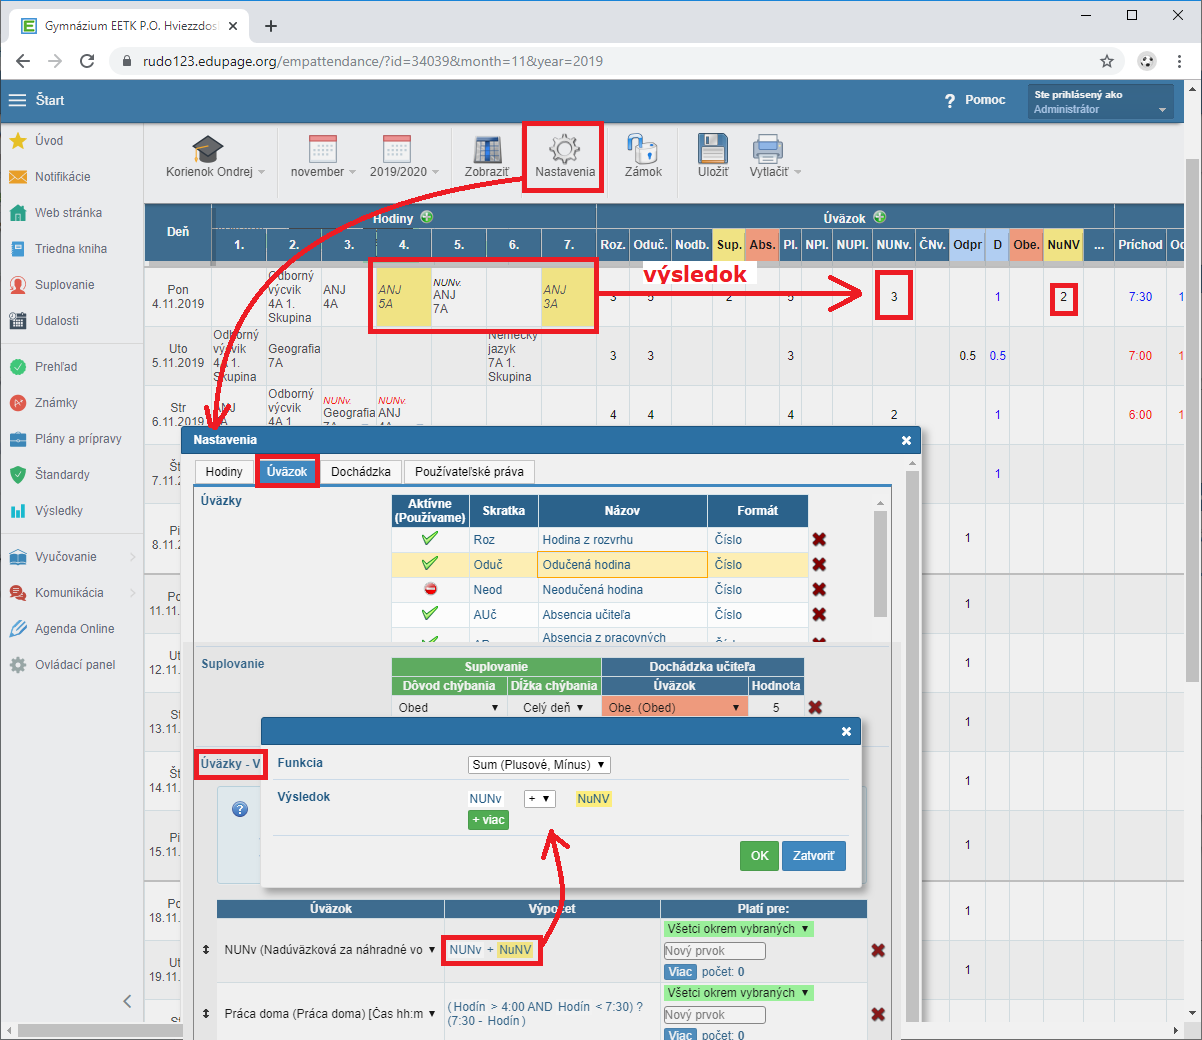Click Viac button in NUNv row
The height and width of the screenshot is (1040, 1202).
coord(680,972)
